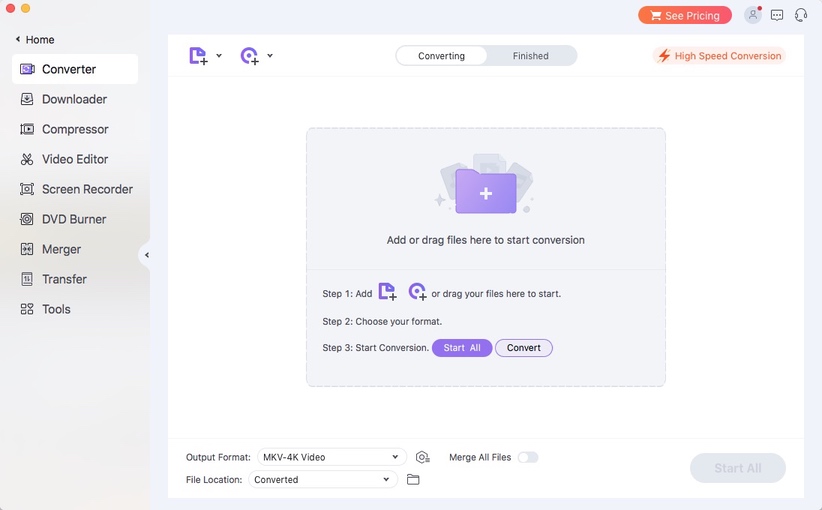This screenshot has width=822, height=510.
Task: Switch to the Finished tab
Action: 530,56
